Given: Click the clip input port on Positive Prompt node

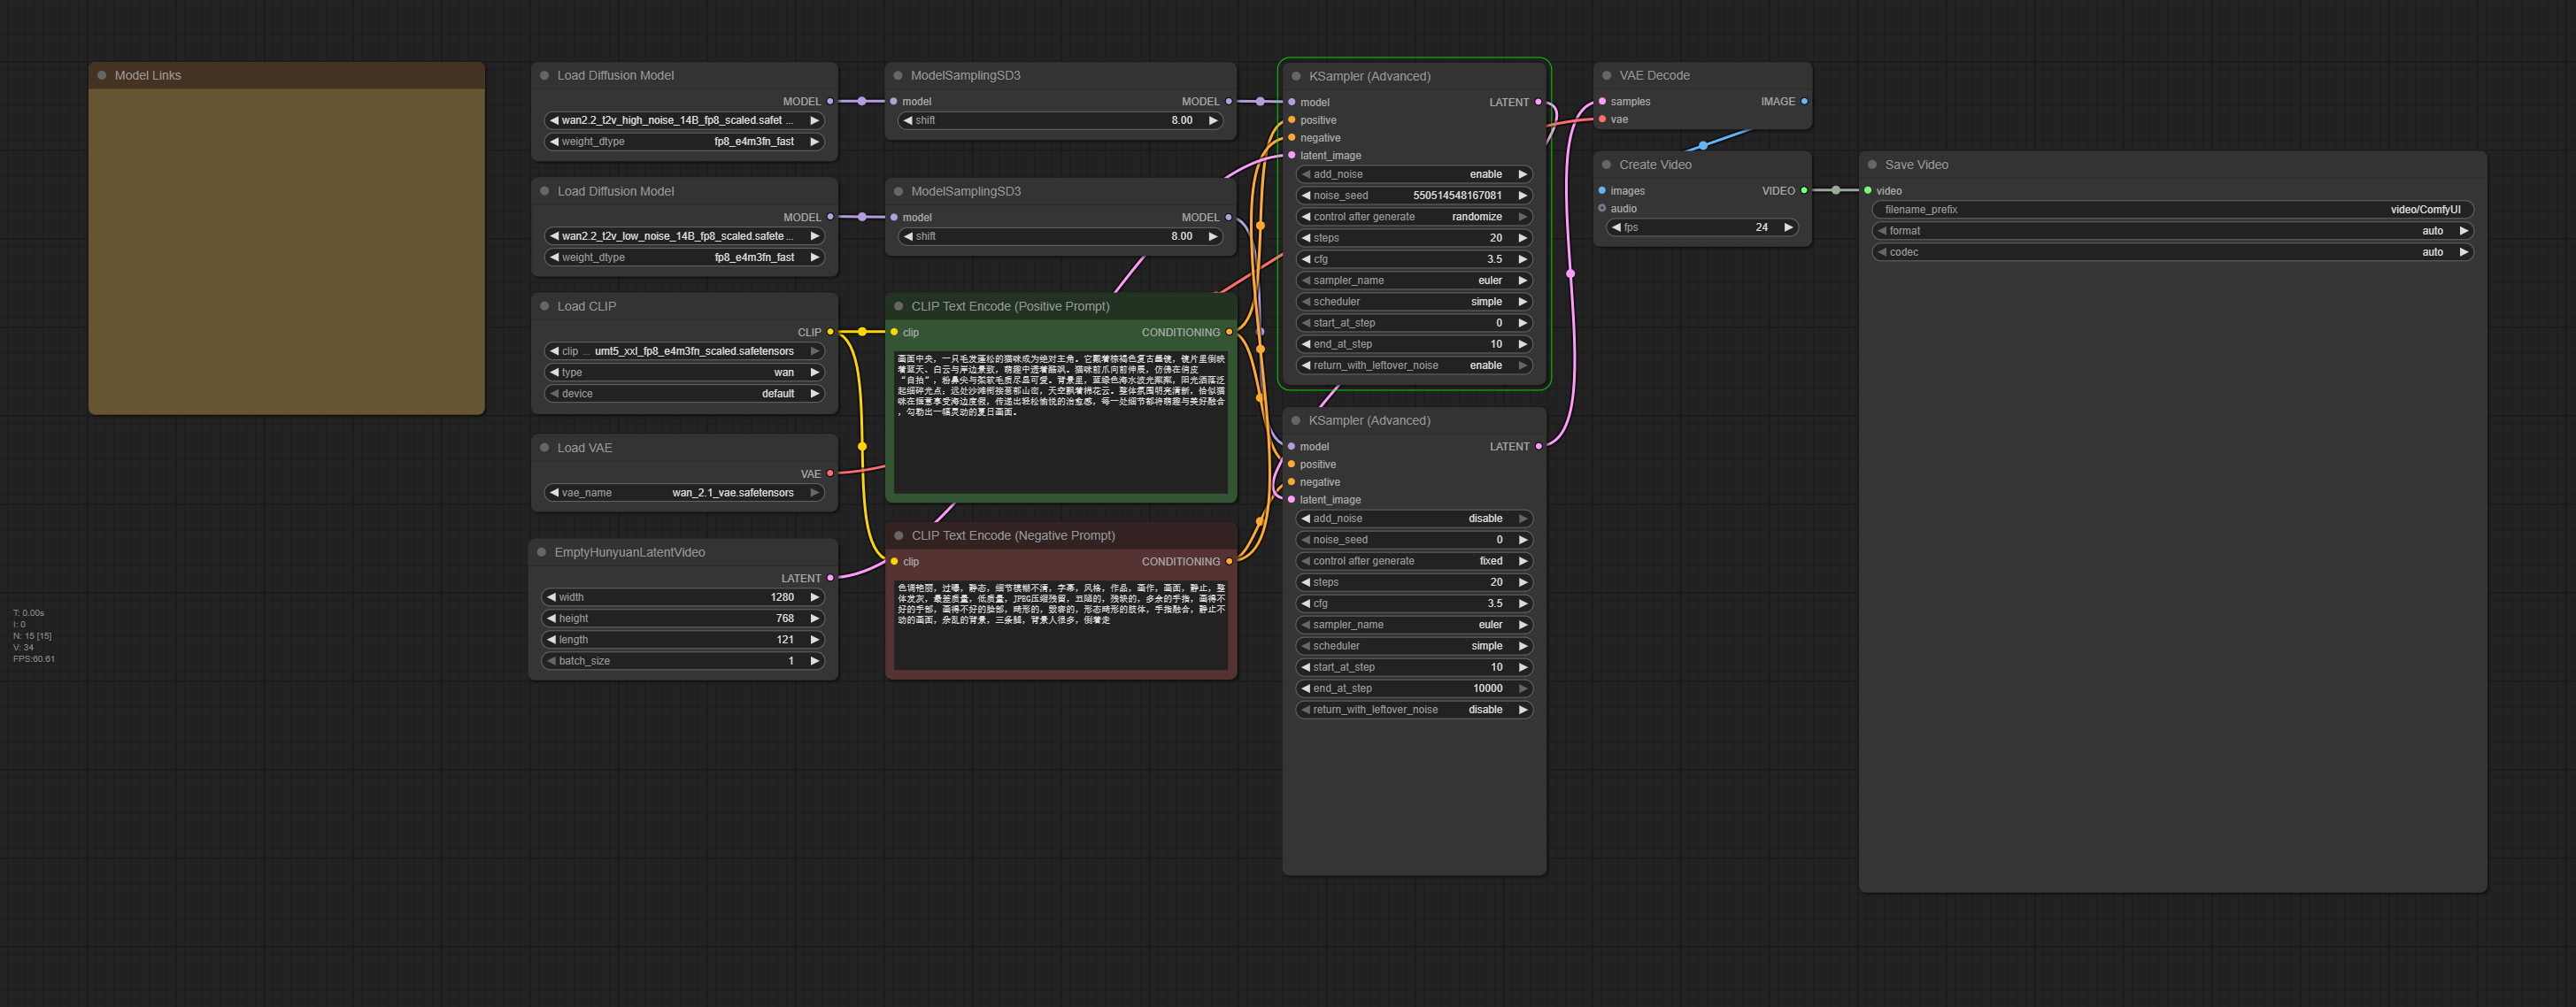Looking at the screenshot, I should tap(894, 332).
